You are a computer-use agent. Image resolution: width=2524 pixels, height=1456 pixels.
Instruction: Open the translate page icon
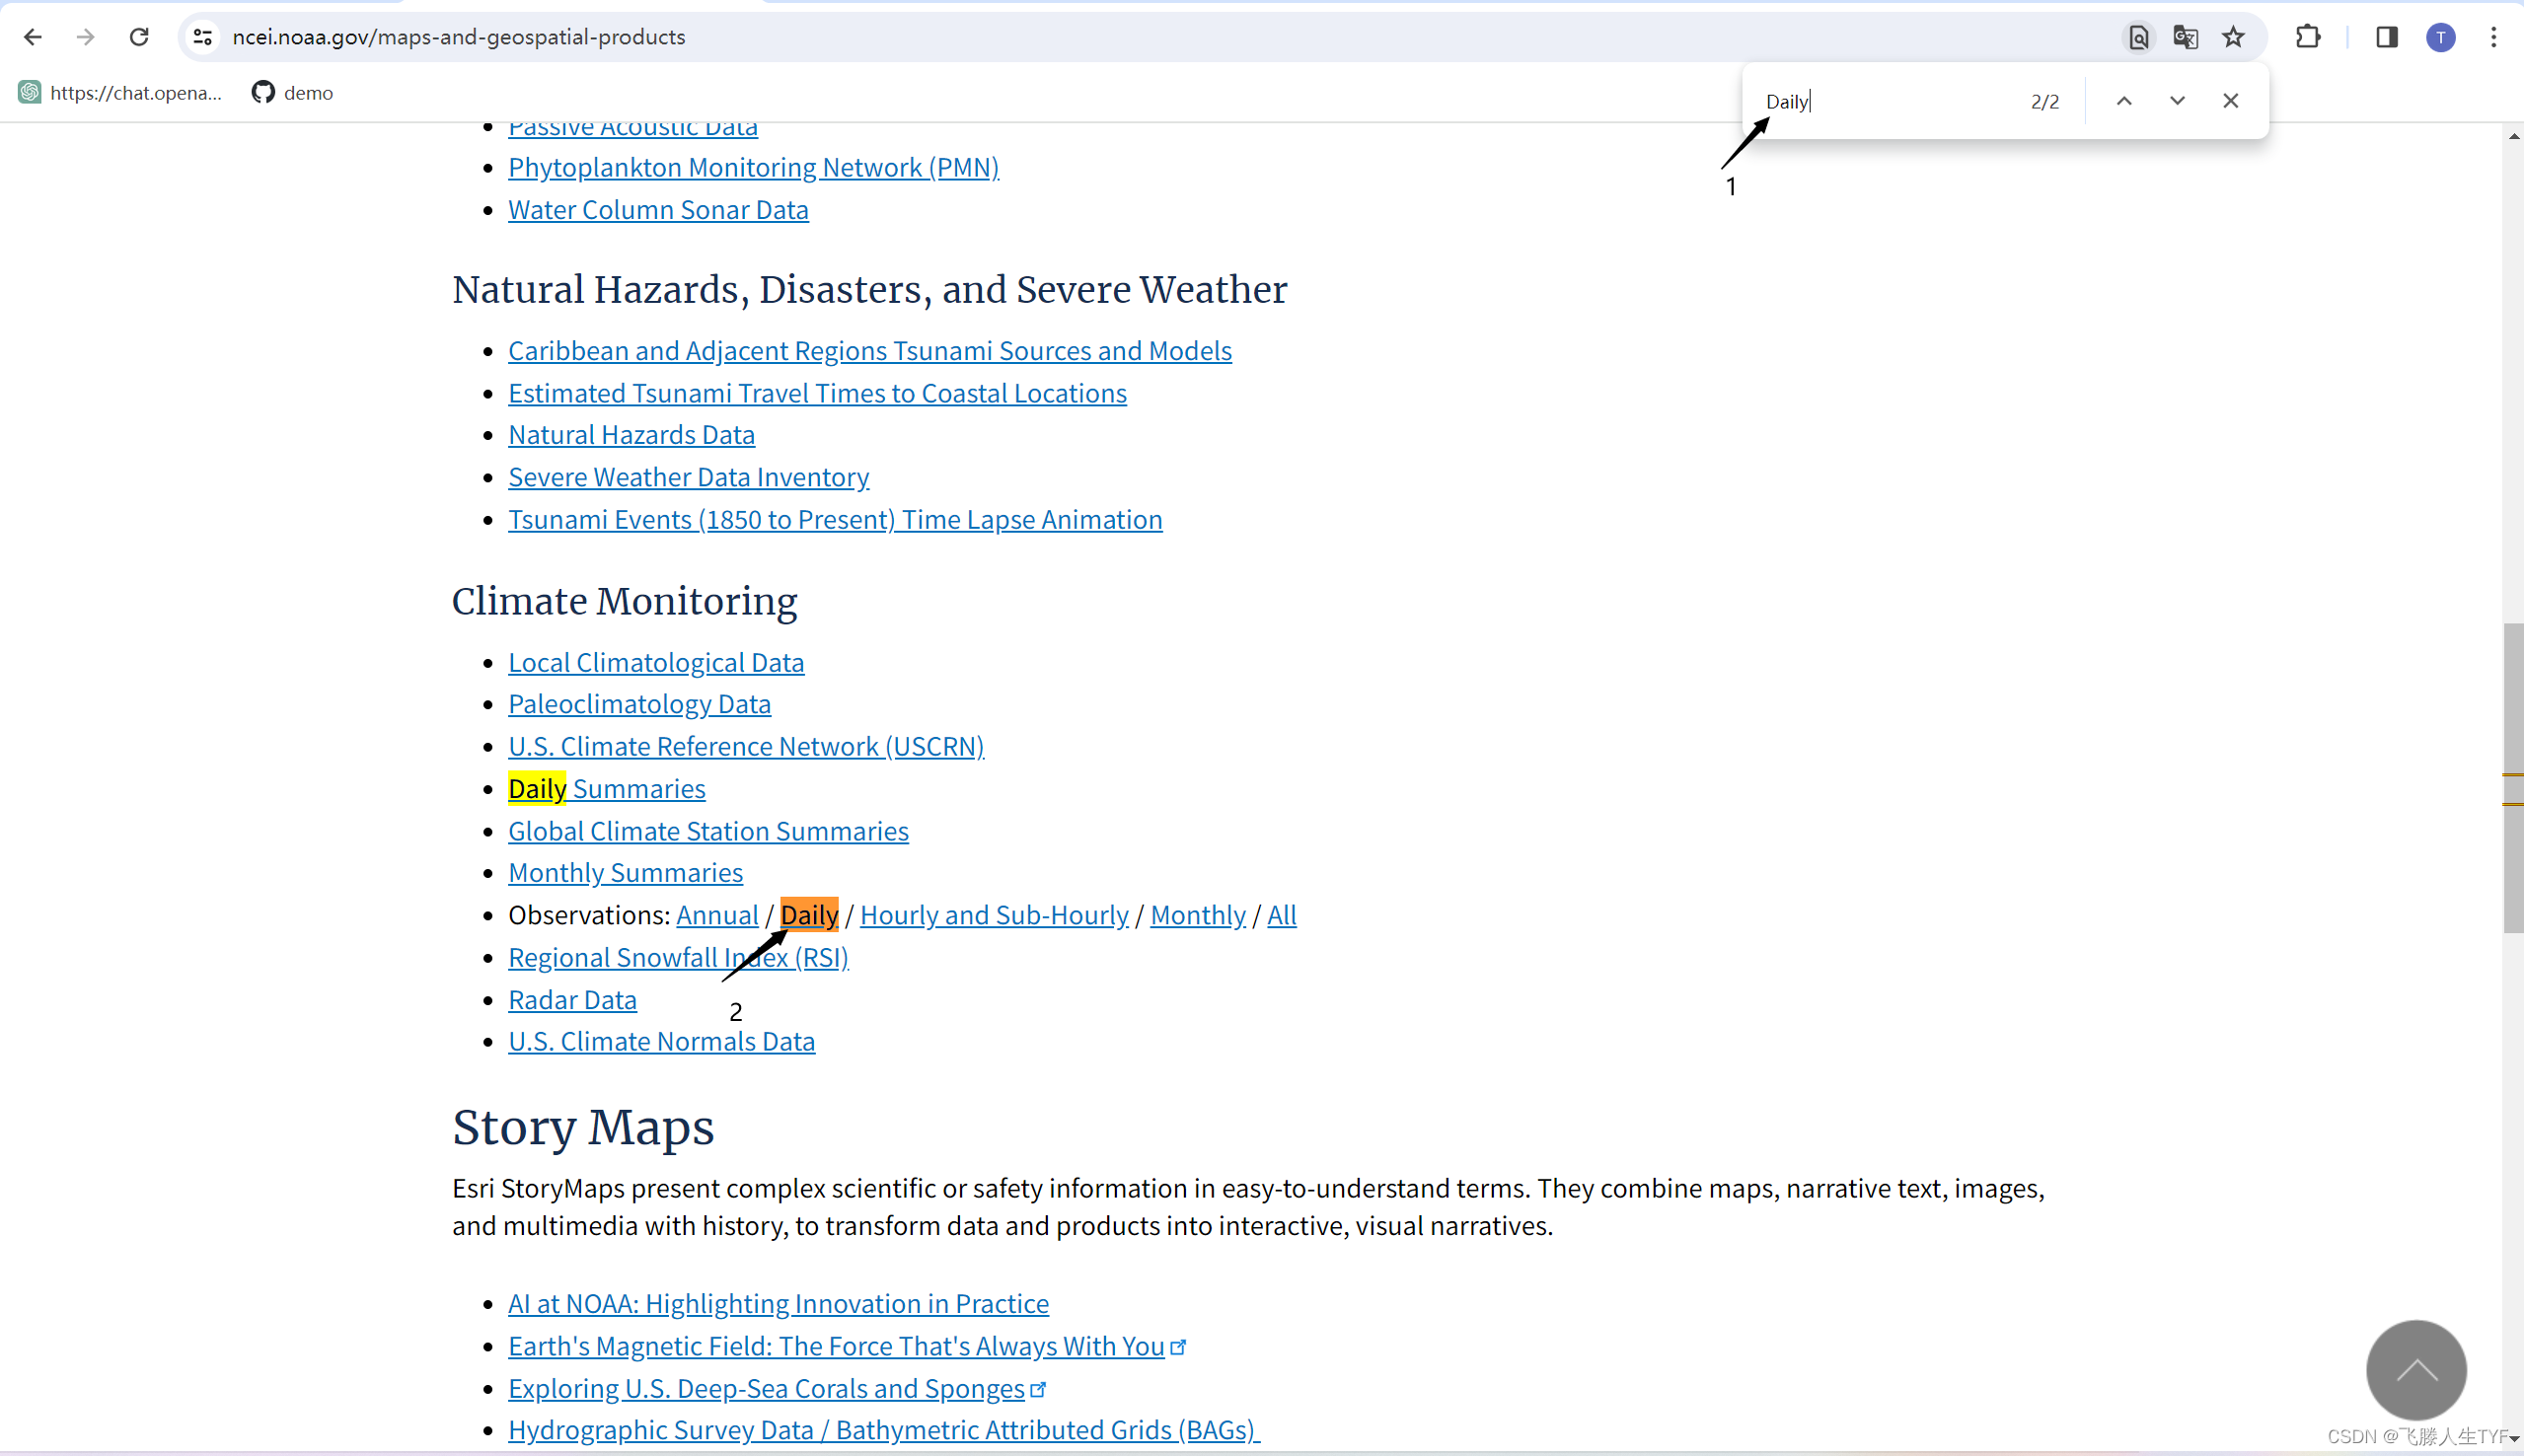(x=2185, y=37)
